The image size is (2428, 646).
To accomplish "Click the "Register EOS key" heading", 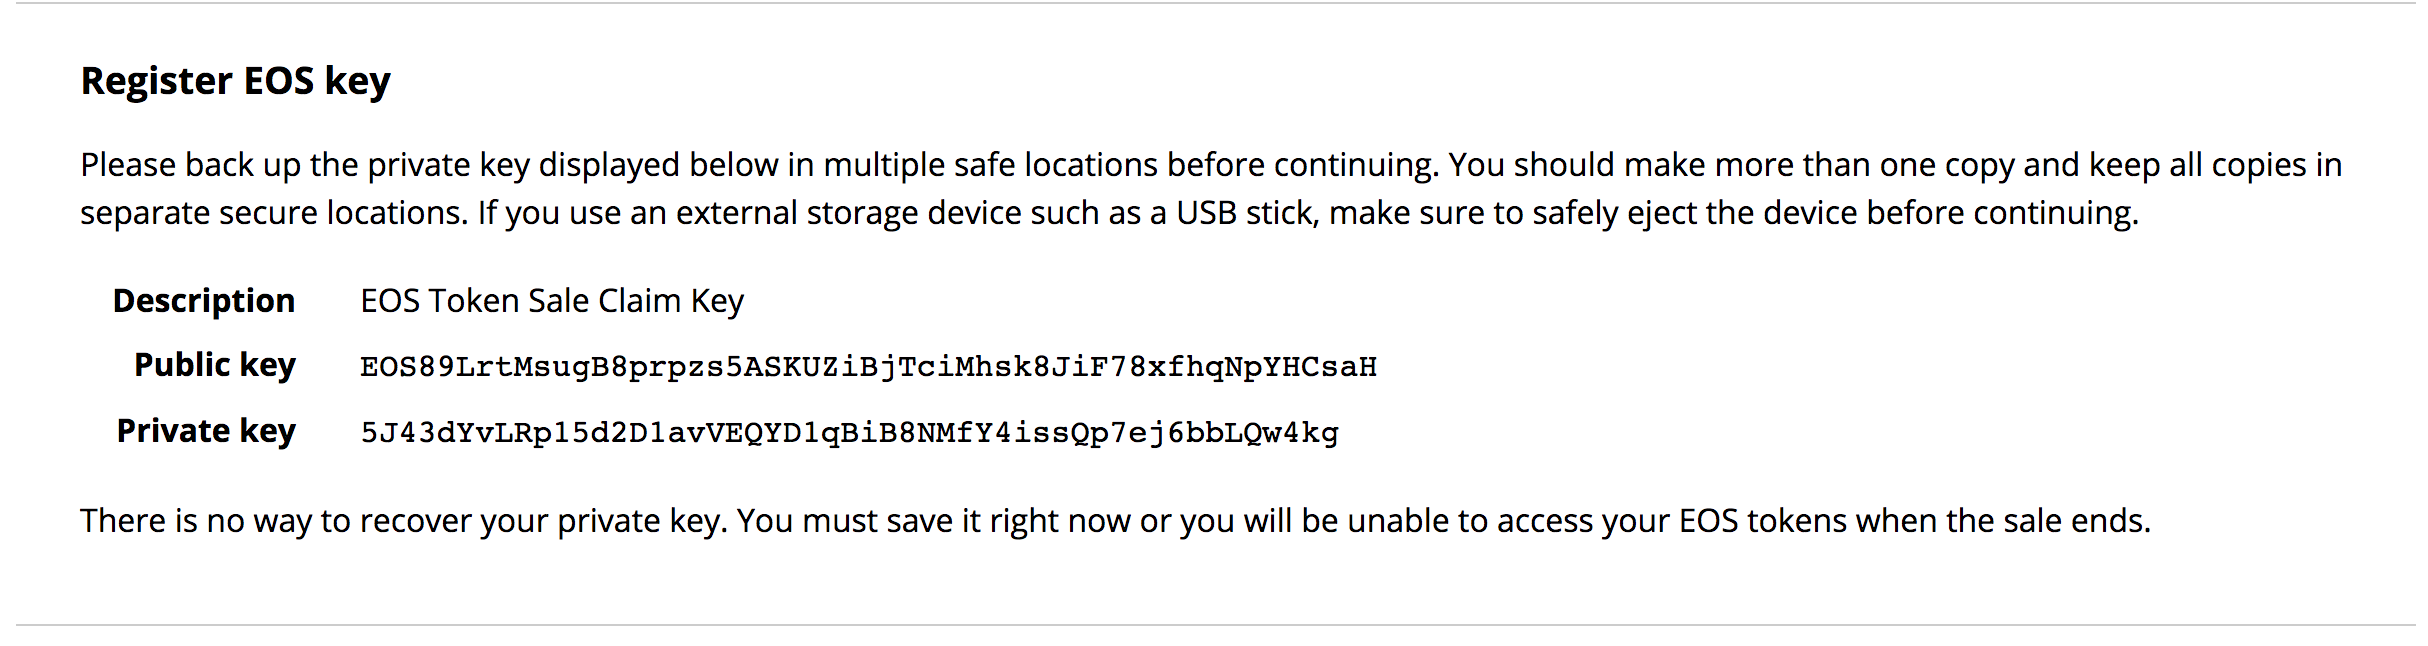I will pyautogui.click(x=235, y=81).
